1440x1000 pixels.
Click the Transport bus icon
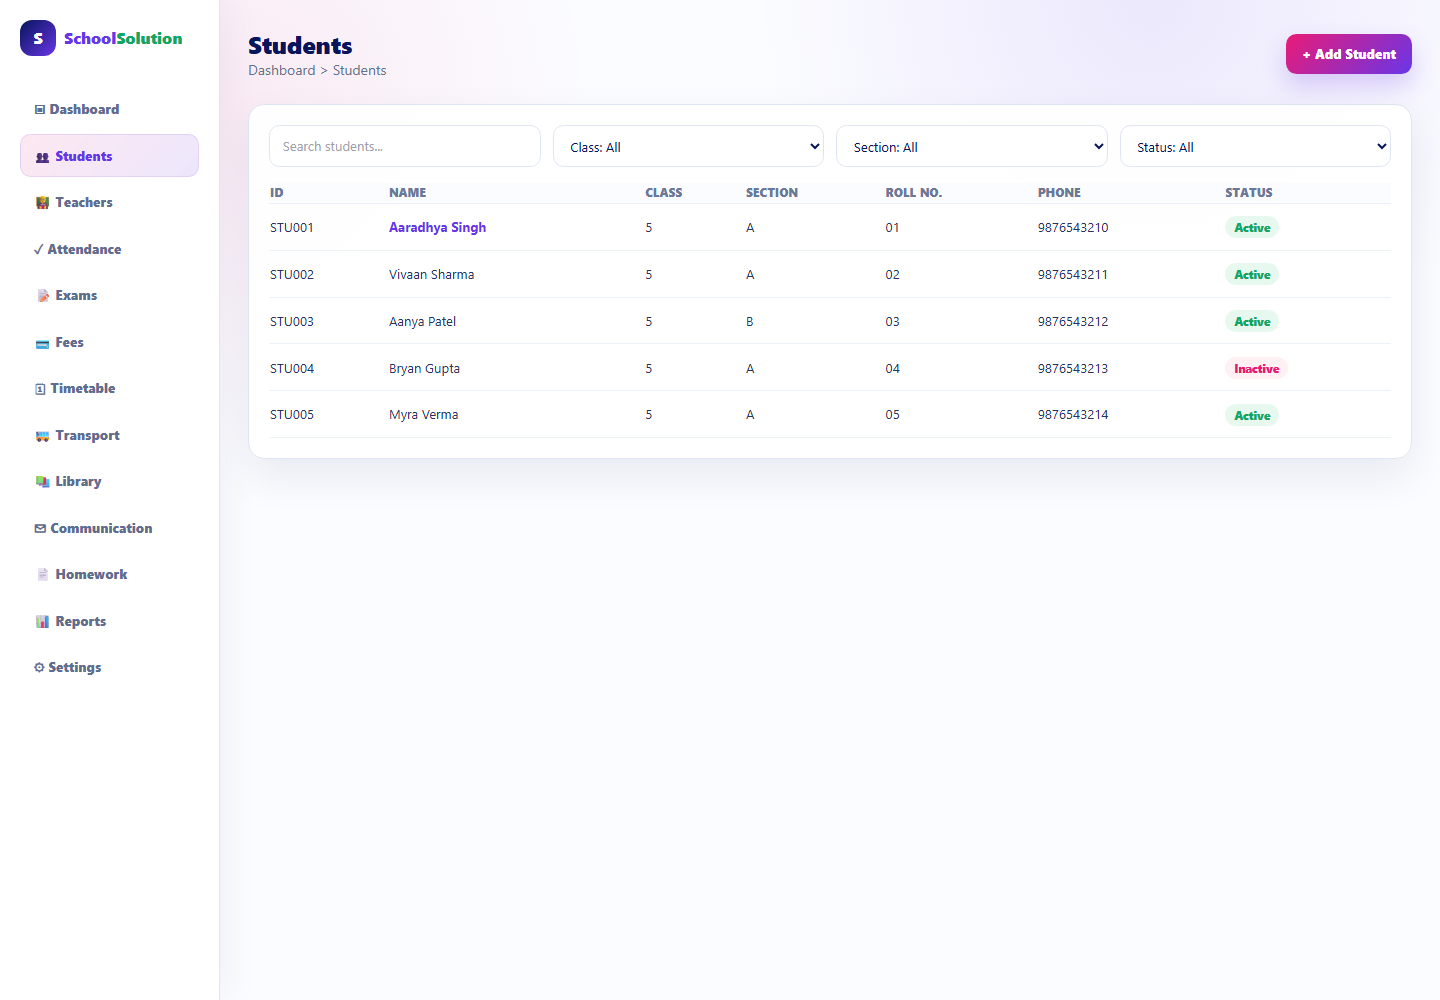[42, 436]
